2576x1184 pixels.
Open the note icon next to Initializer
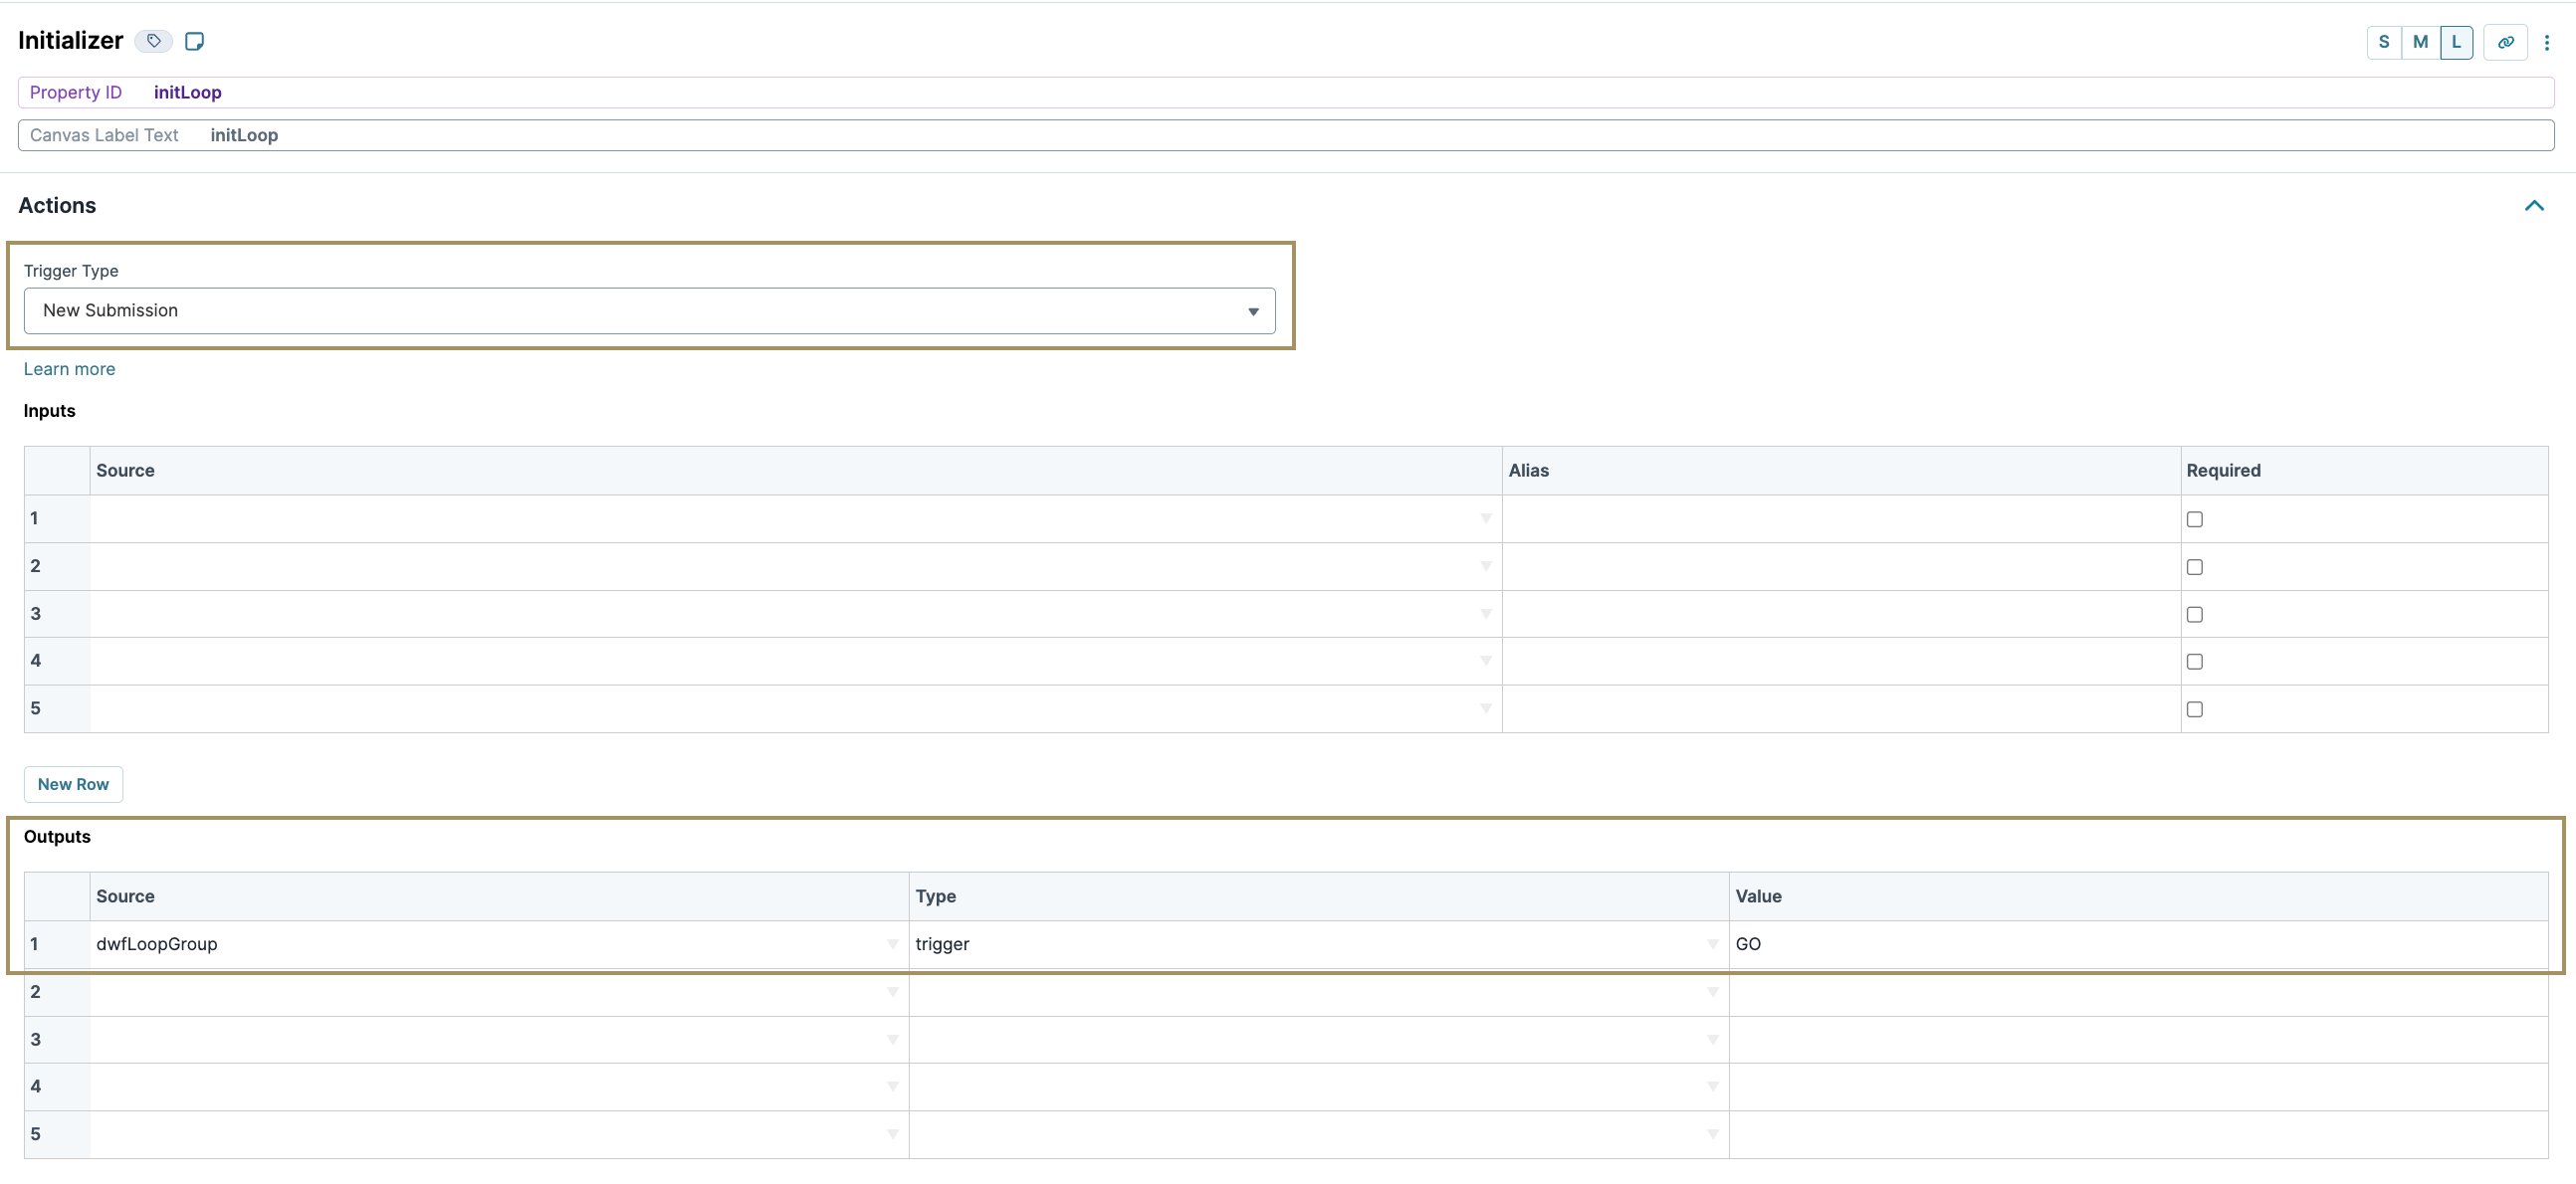tap(194, 41)
